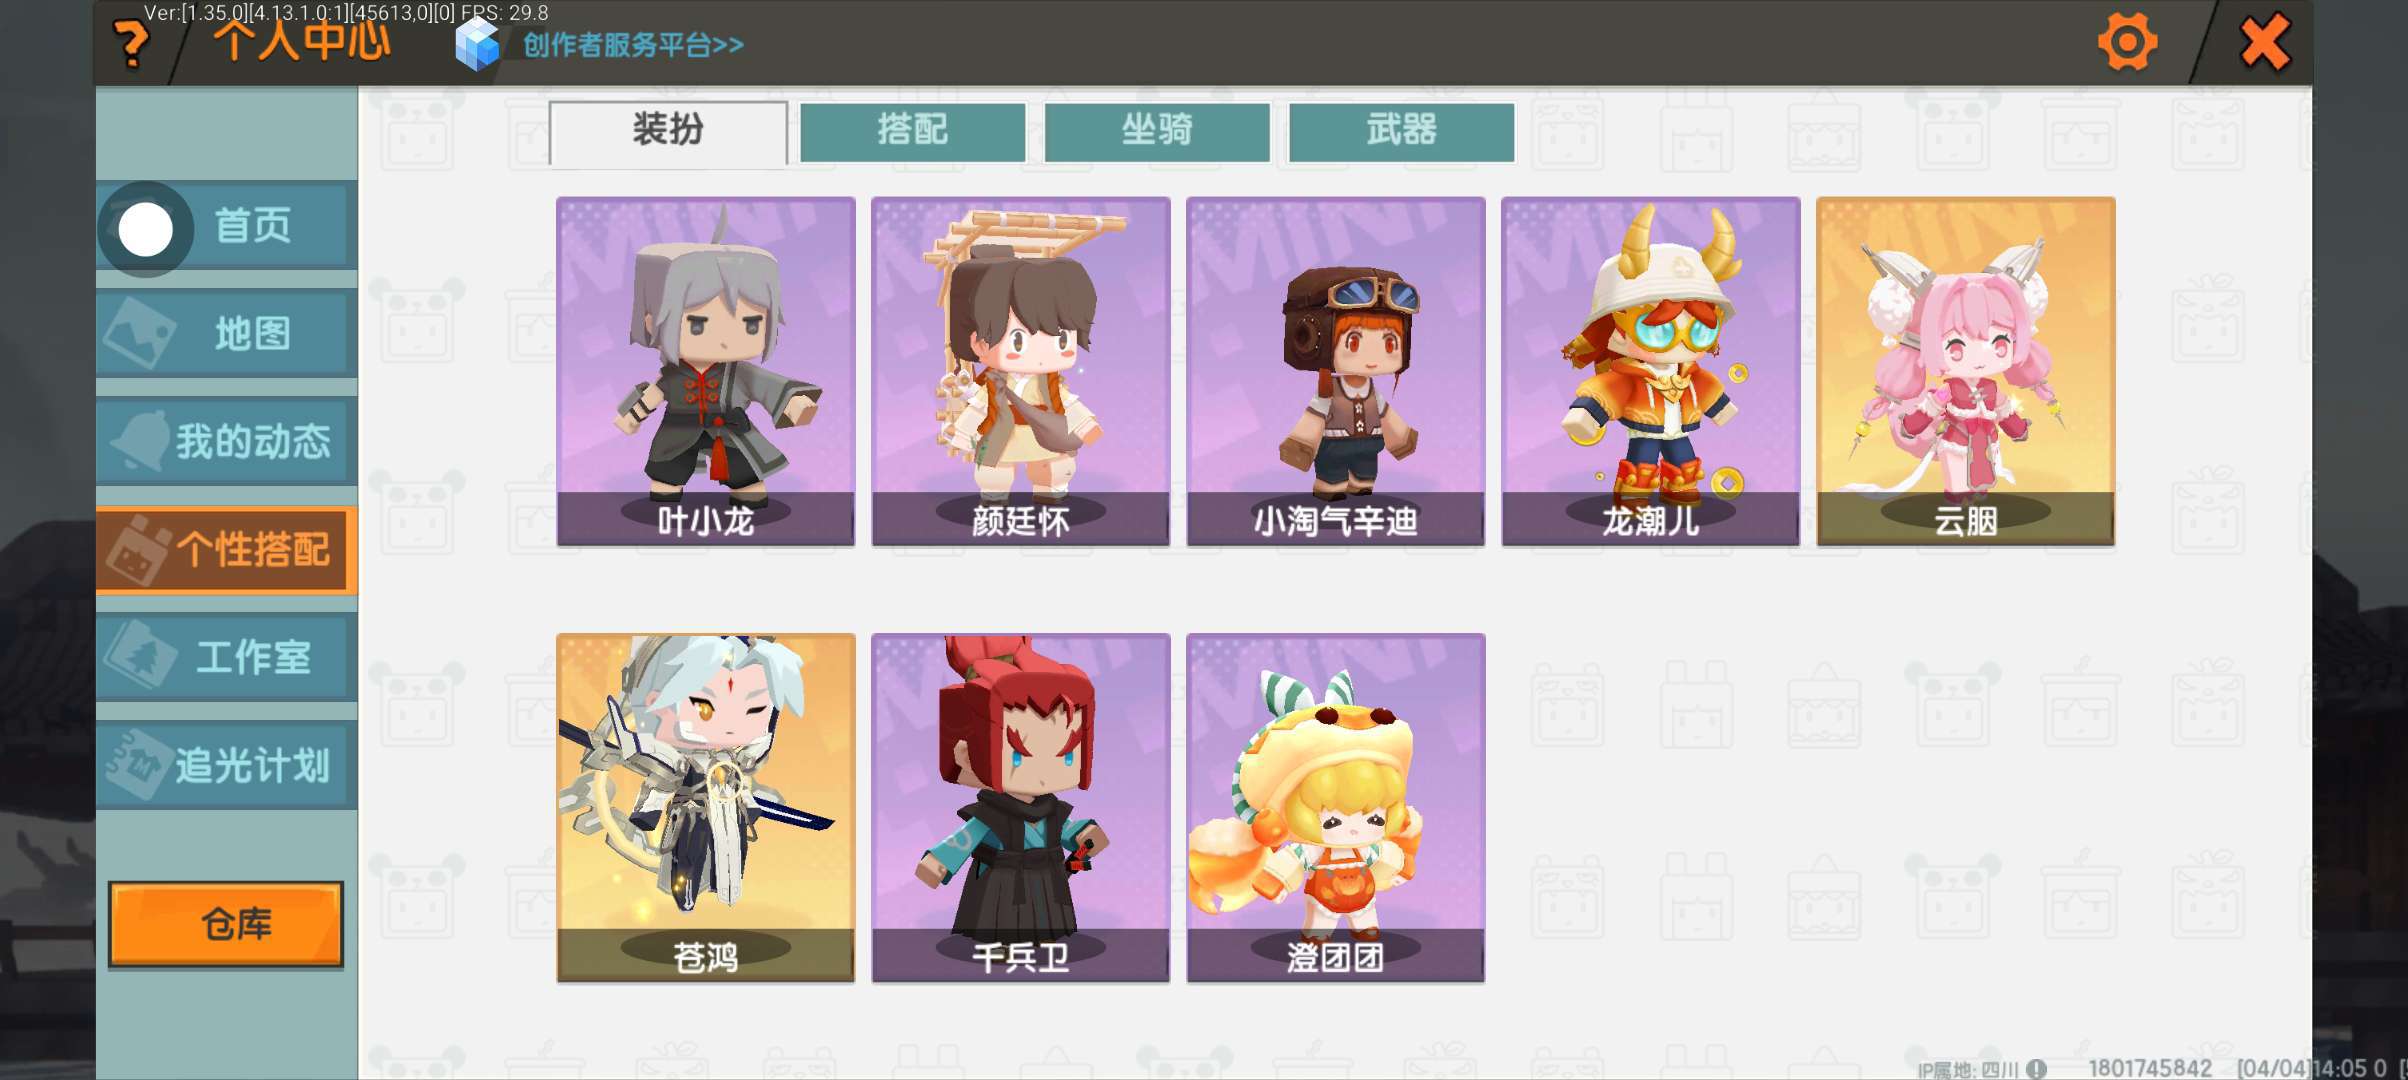This screenshot has width=2408, height=1080.
Task: Switch to the 坐骑 tab
Action: point(1157,131)
